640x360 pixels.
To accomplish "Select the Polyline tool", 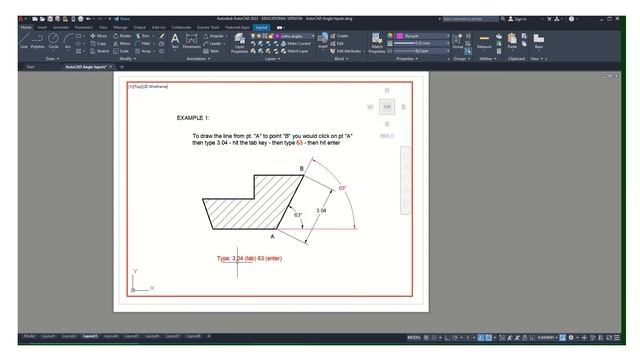I will tap(37, 42).
